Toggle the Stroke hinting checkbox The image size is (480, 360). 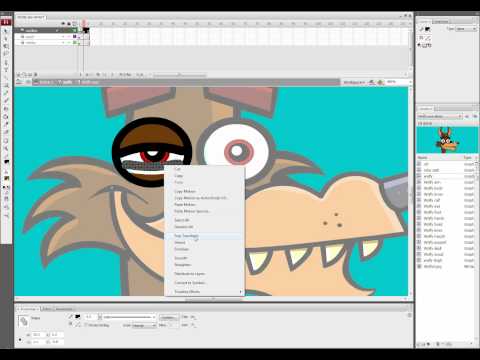tap(86, 325)
